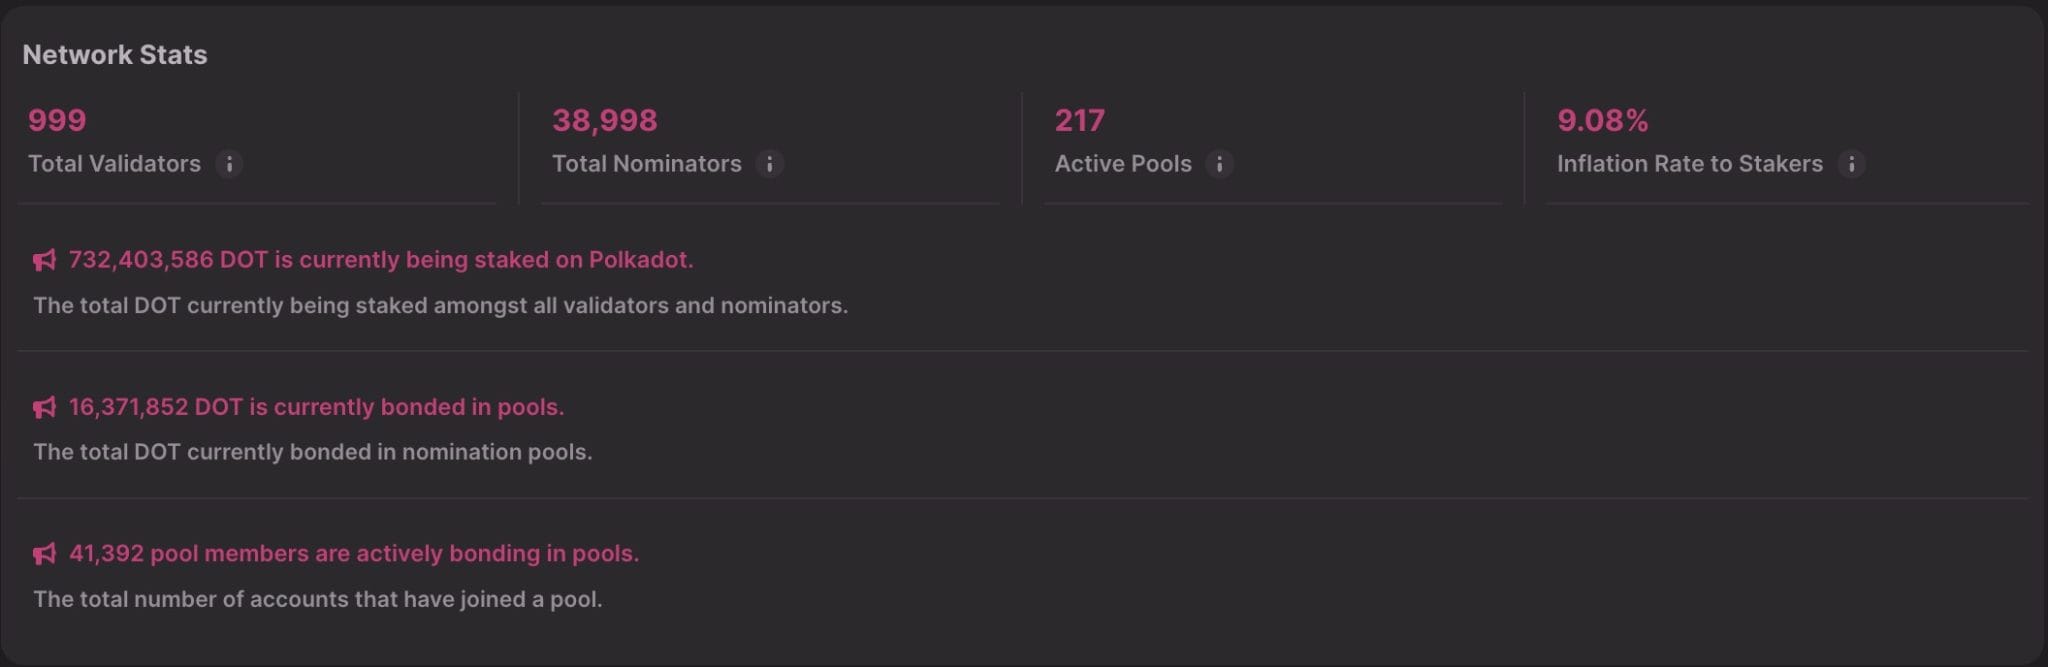
Task: Click the megaphone icon for pool members announcement
Action: tap(43, 553)
